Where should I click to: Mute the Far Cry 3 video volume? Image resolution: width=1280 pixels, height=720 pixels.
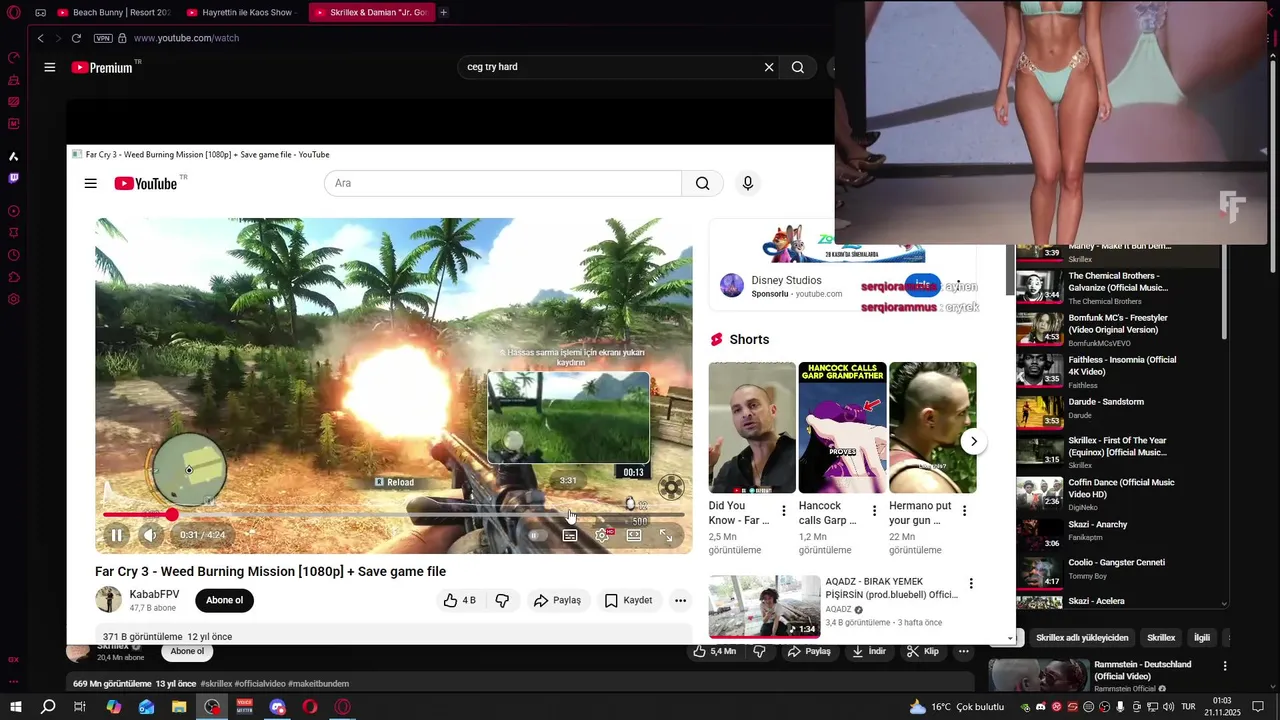click(x=149, y=535)
